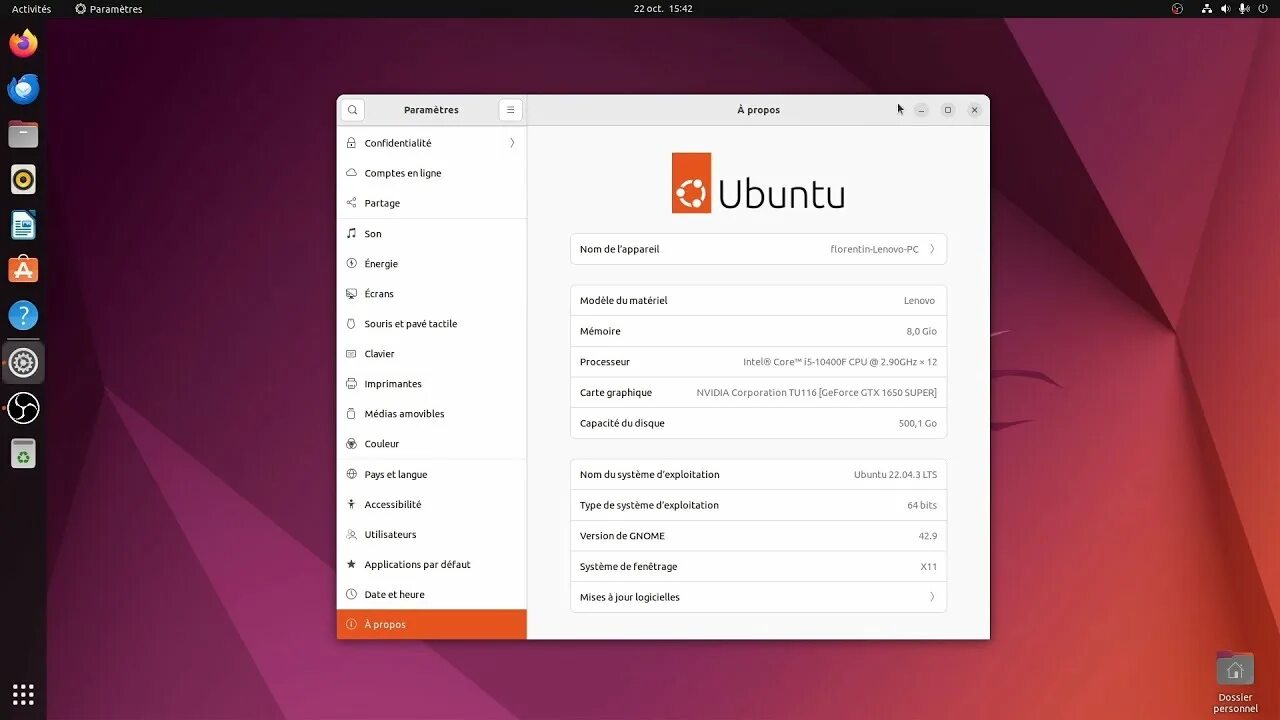Launch Thunderbird mail from the dock
Viewport: 1280px width, 720px height.
tap(23, 89)
